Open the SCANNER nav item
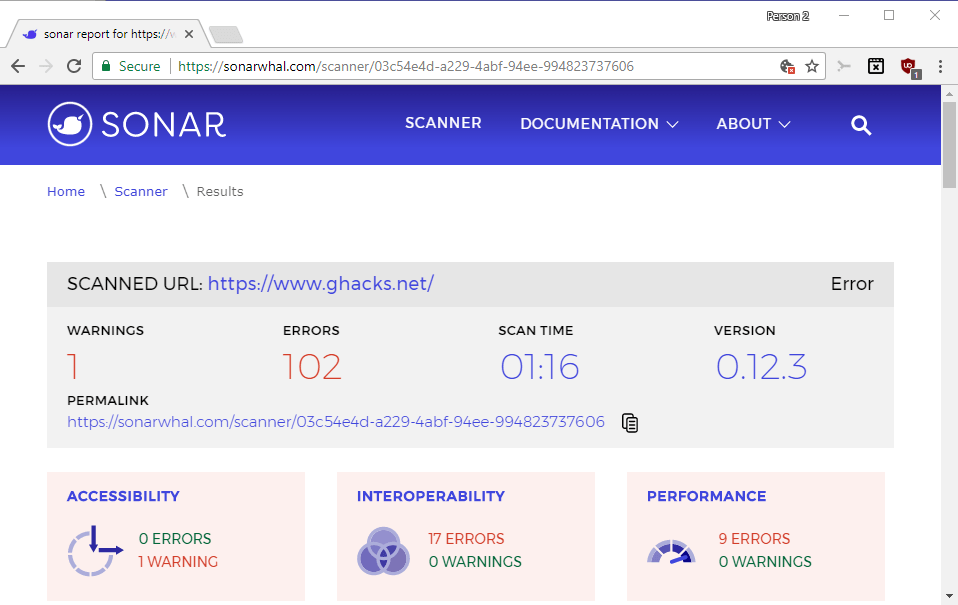The width and height of the screenshot is (958, 605). [x=443, y=123]
